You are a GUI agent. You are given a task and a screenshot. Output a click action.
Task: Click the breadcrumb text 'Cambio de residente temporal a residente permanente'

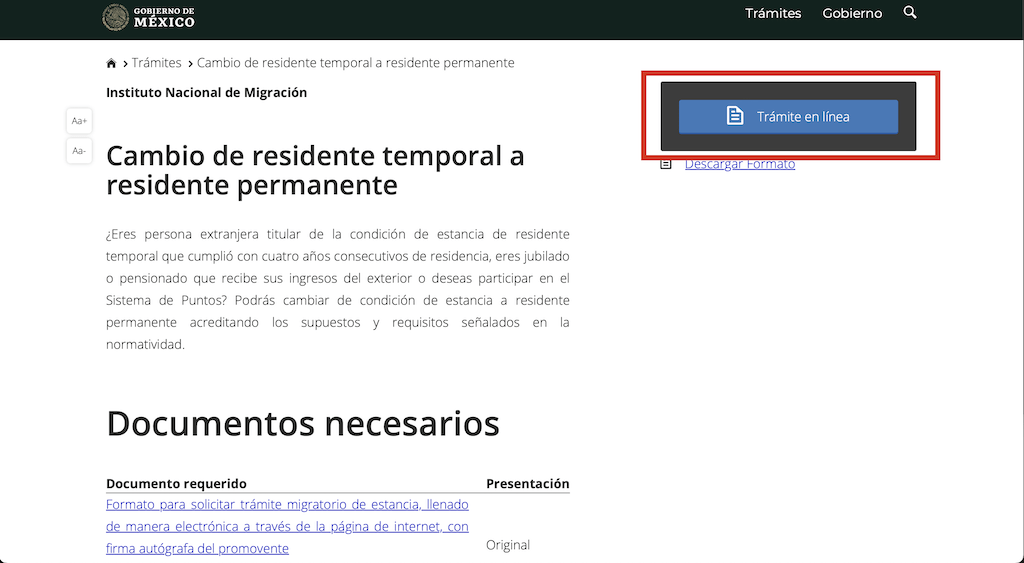(x=356, y=63)
